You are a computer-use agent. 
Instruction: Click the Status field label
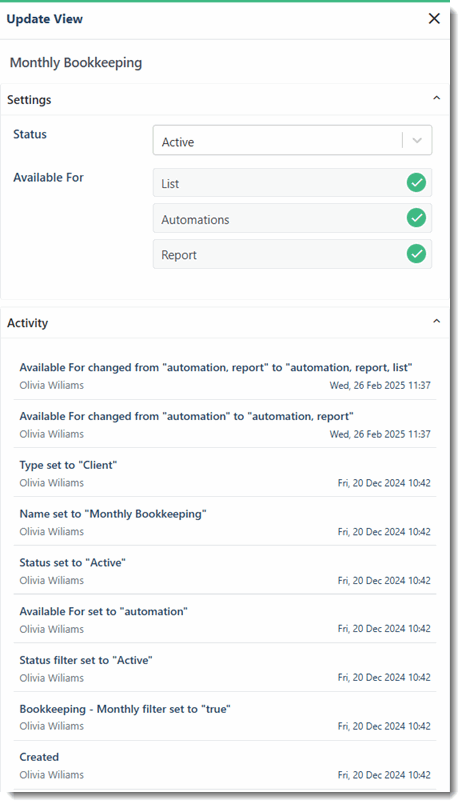30,134
